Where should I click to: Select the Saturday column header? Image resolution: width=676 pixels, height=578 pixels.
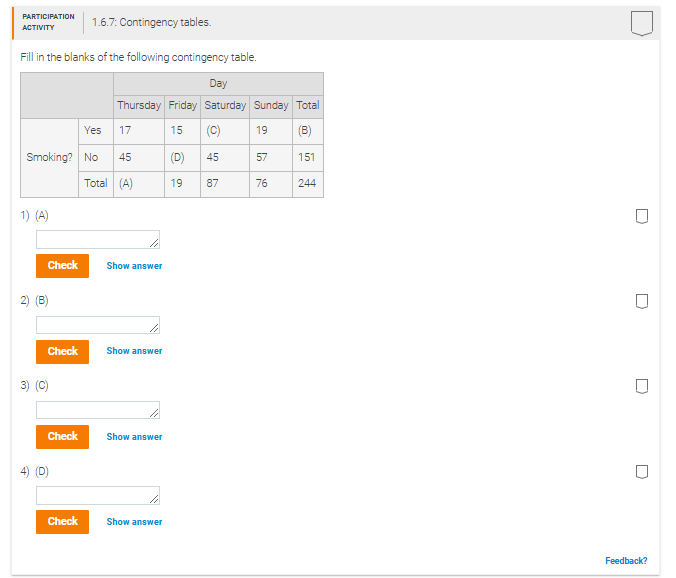click(225, 106)
